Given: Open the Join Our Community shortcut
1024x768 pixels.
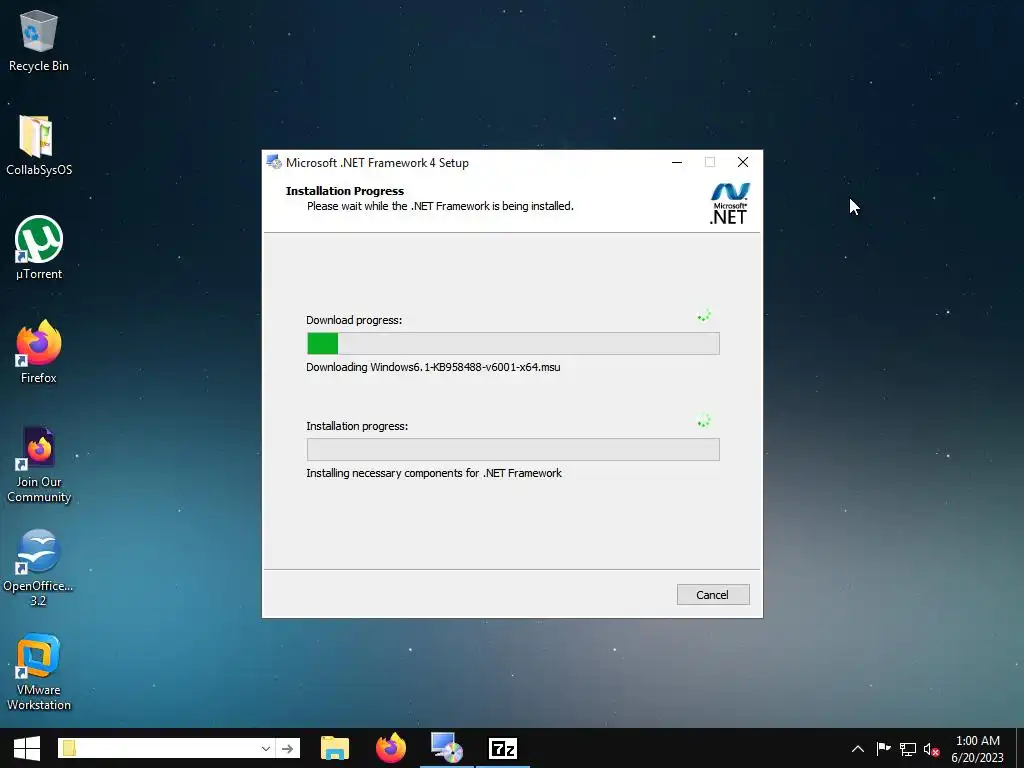Looking at the screenshot, I should [x=39, y=465].
